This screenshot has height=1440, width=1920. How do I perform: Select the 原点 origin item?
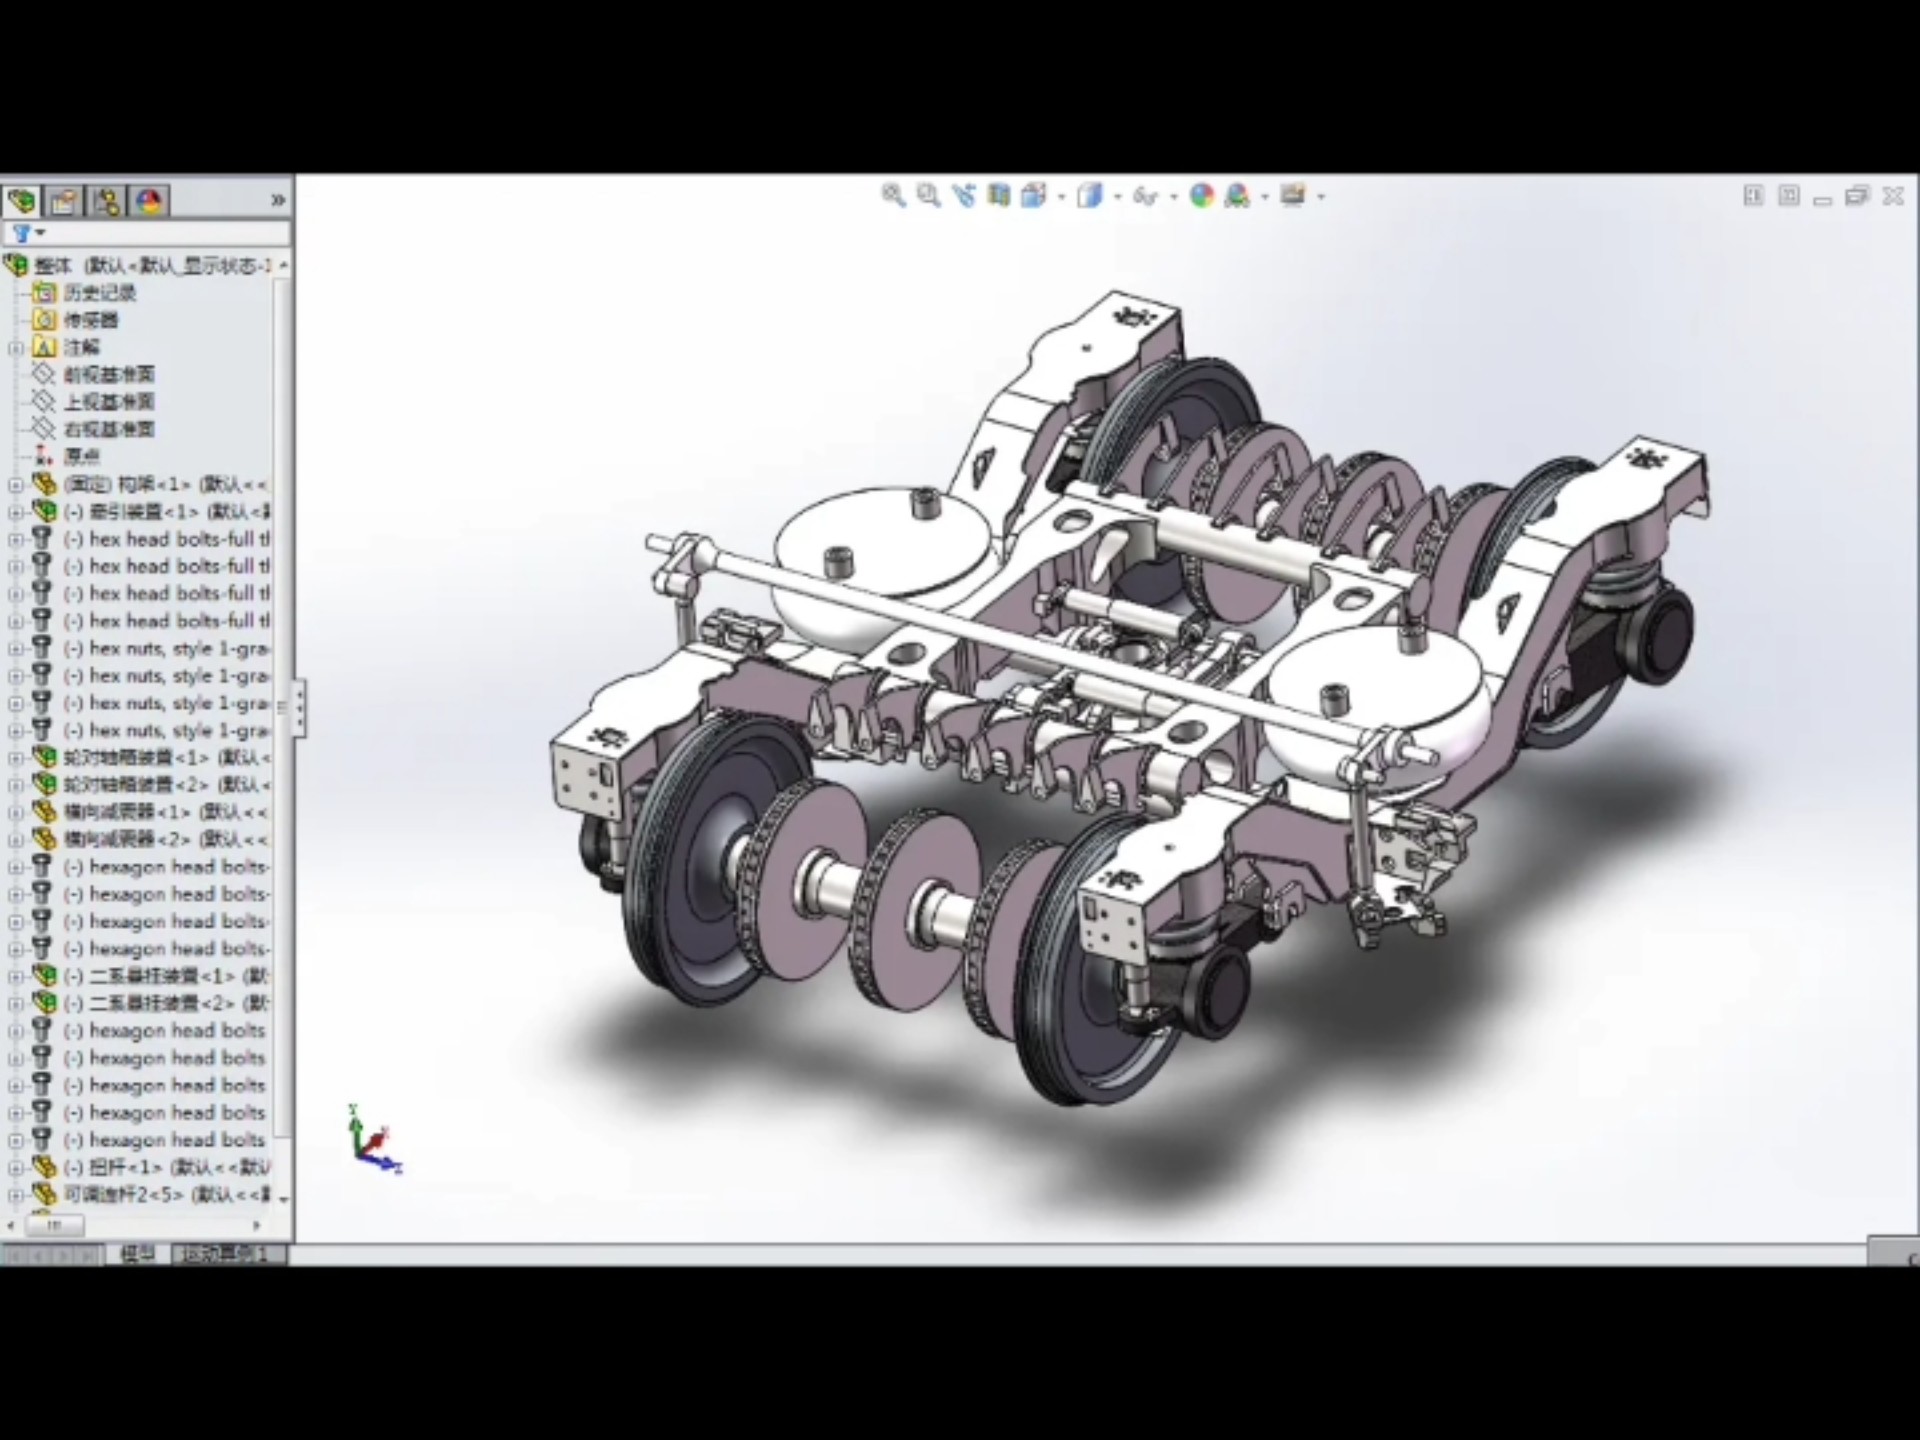click(82, 457)
